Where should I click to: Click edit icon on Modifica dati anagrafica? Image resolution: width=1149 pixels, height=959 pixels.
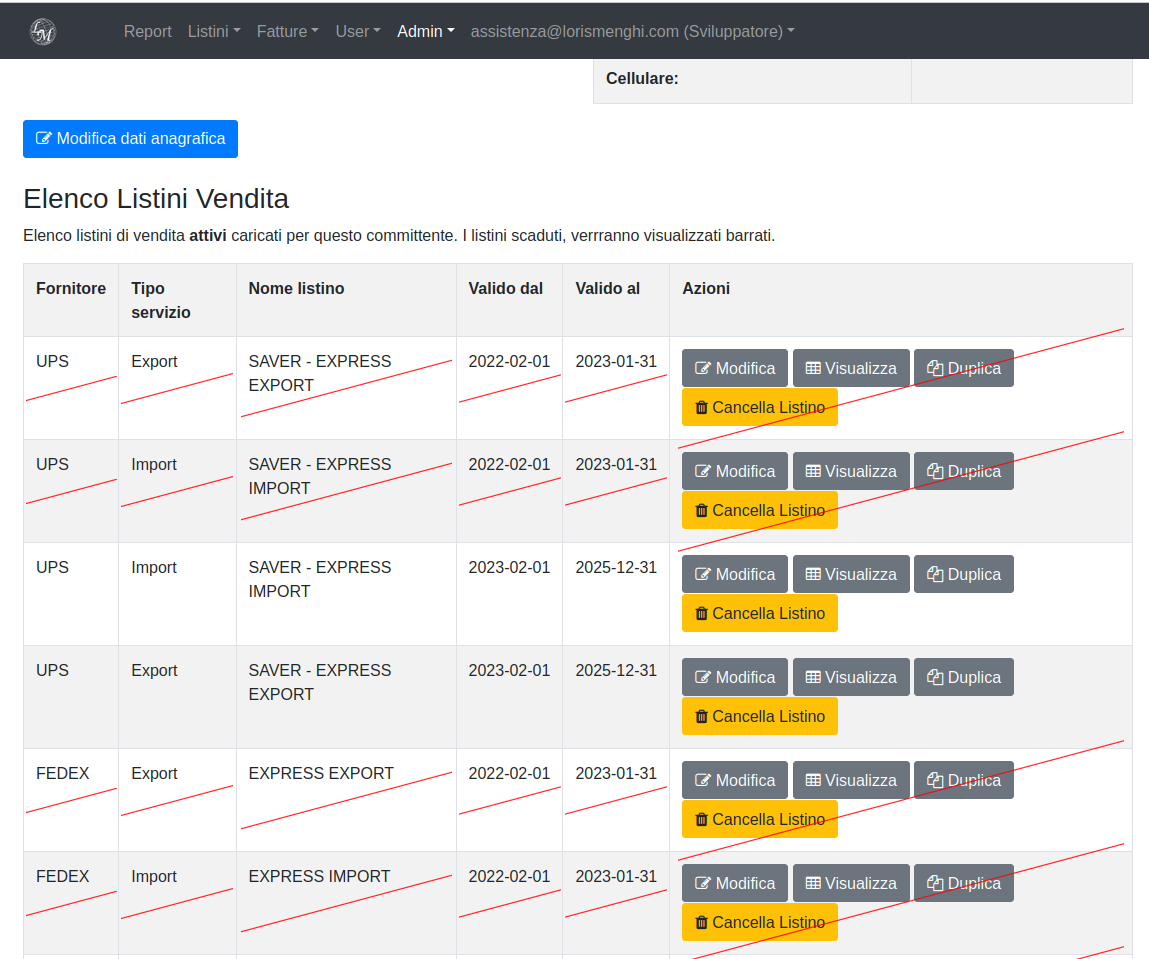[44, 139]
